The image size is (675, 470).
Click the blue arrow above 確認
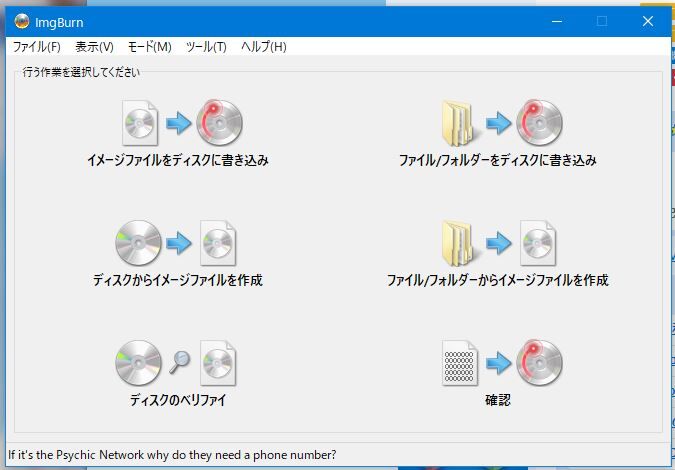pos(499,364)
